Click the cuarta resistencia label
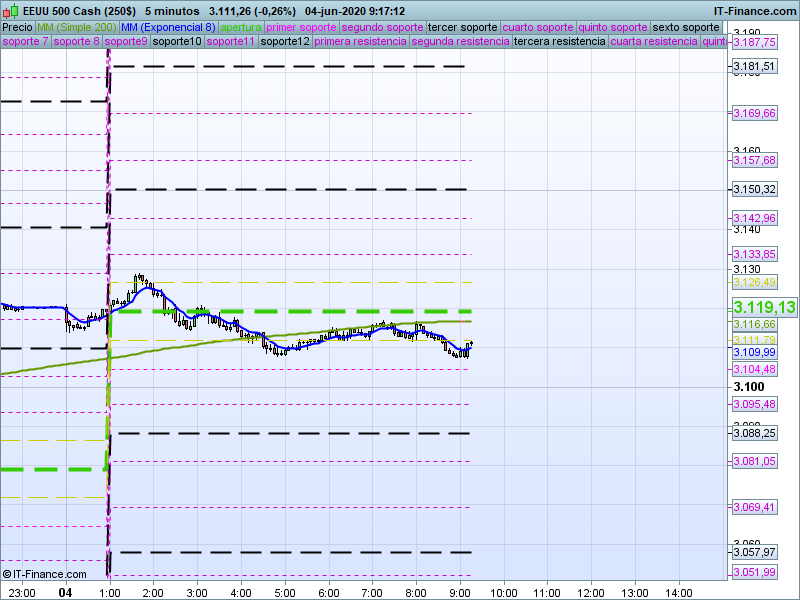The image size is (800, 600). pyautogui.click(x=654, y=42)
